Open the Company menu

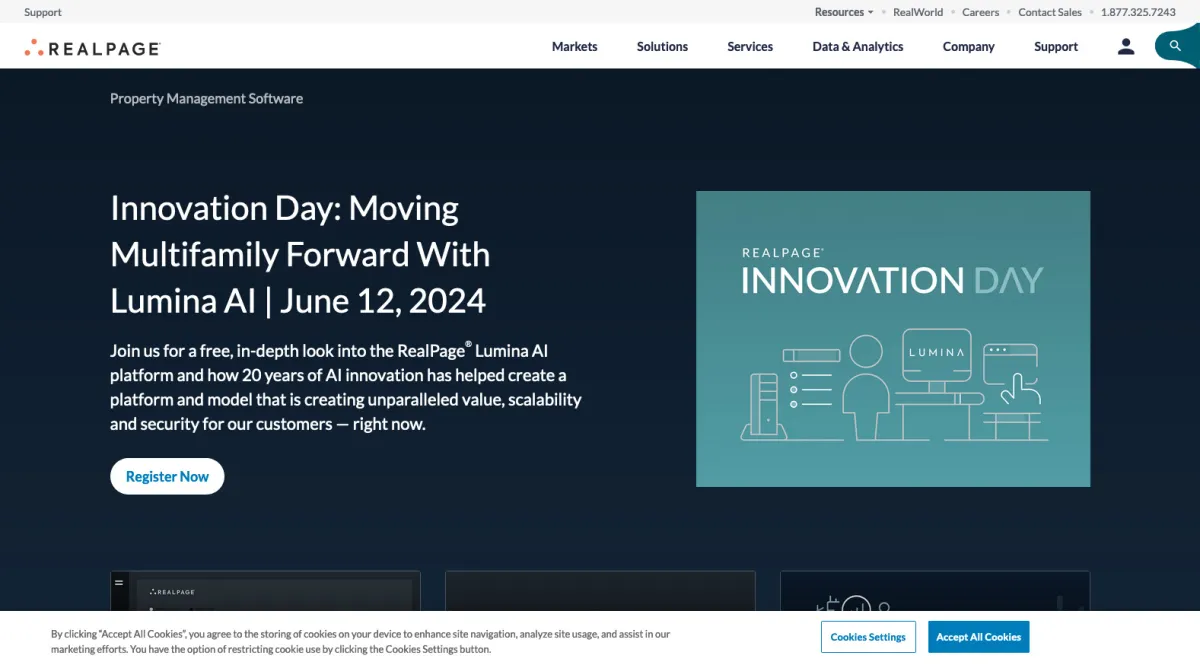(969, 47)
